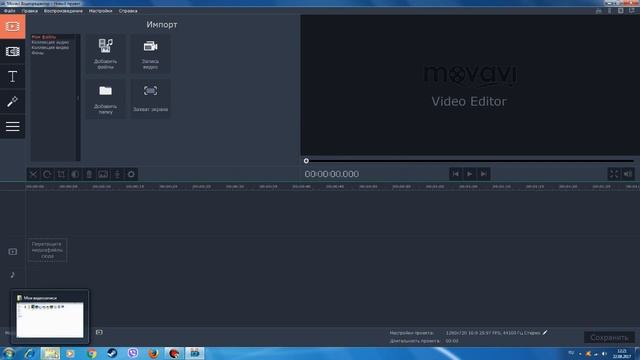640x360 pixels.
Task: Open the hamburger More menu in the sidebar
Action: [13, 127]
